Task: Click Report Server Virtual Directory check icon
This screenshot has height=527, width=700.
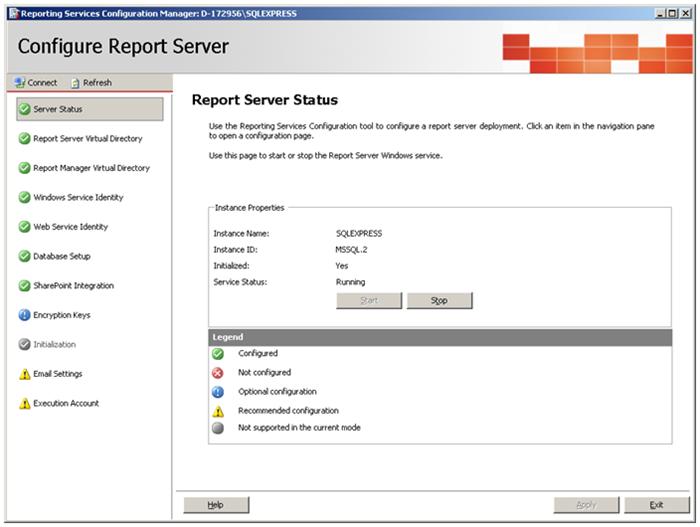Action: pyautogui.click(x=25, y=138)
